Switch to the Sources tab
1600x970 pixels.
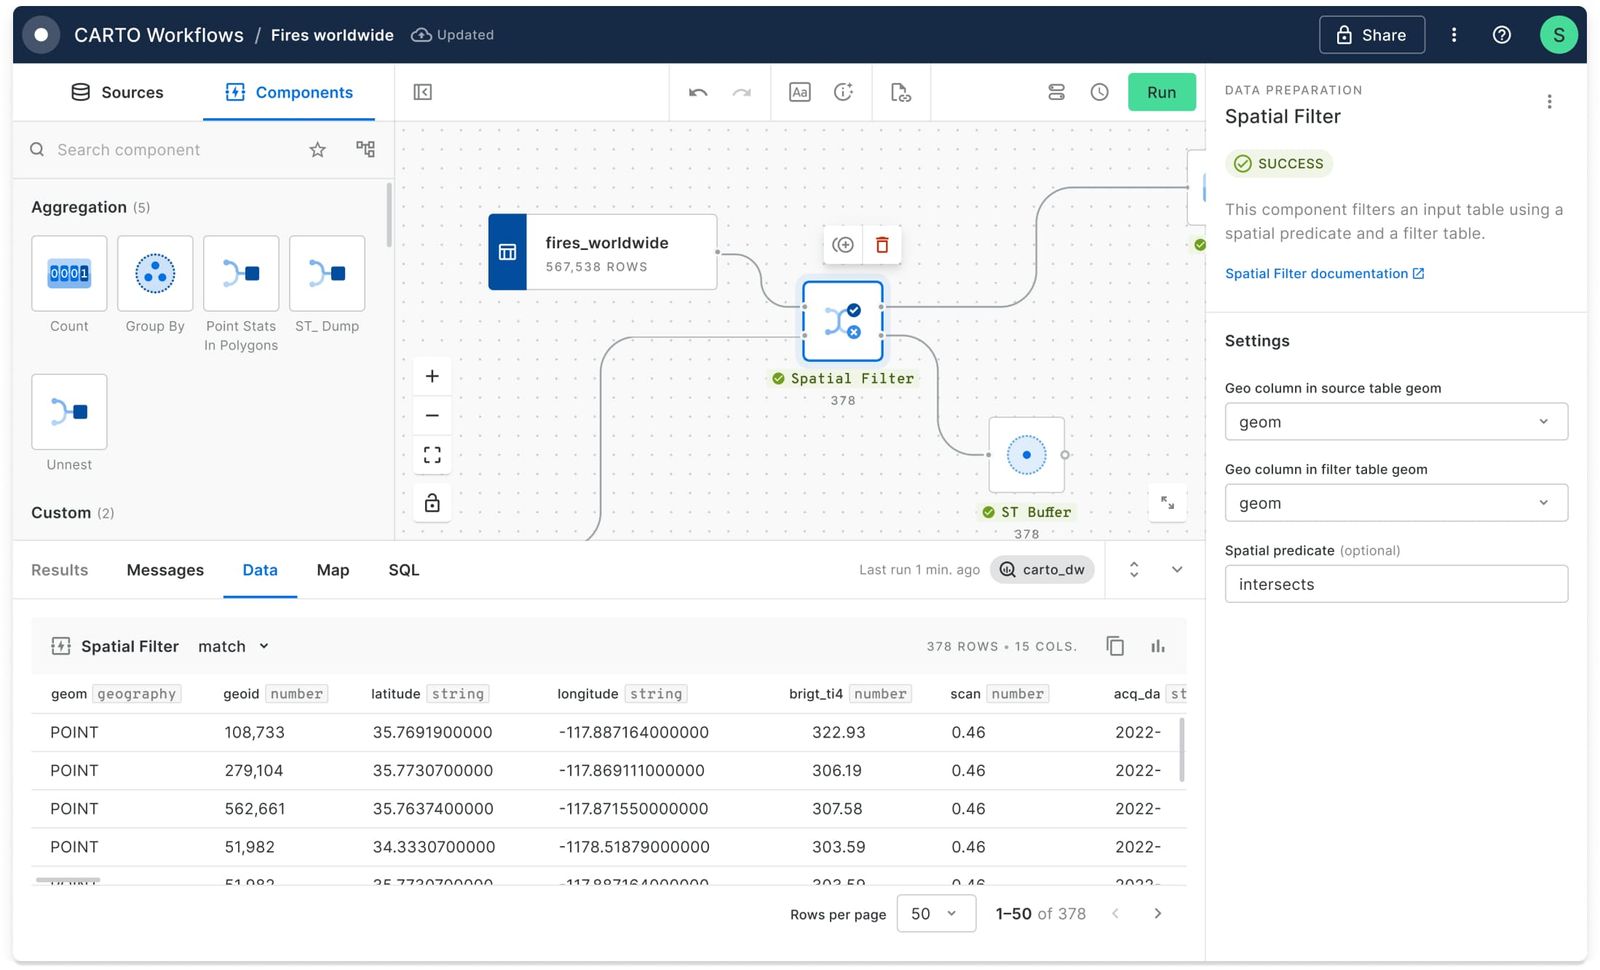coord(117,92)
